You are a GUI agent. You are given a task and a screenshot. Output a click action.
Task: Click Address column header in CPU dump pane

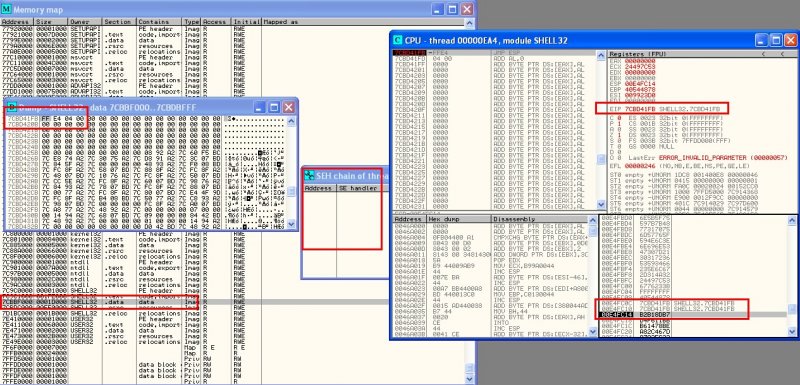click(x=410, y=219)
